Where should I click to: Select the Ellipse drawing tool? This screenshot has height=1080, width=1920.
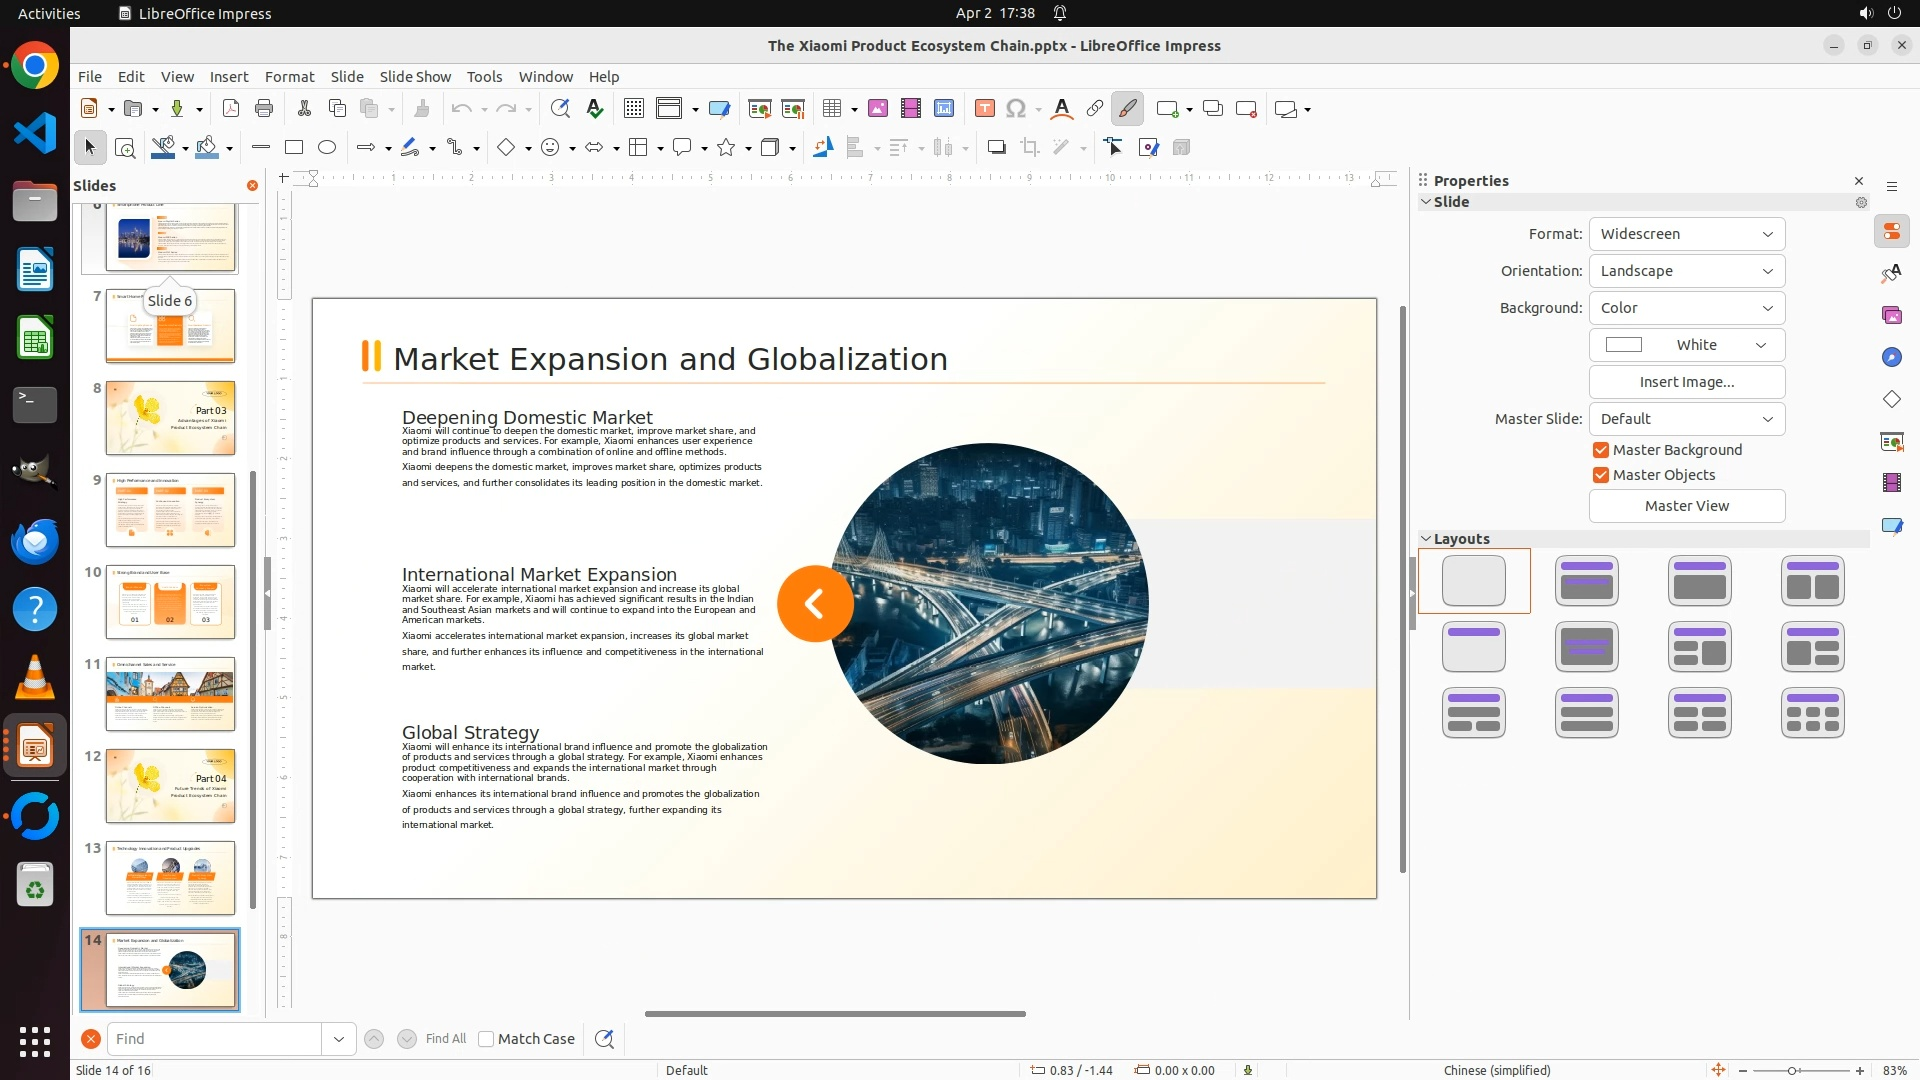(327, 148)
